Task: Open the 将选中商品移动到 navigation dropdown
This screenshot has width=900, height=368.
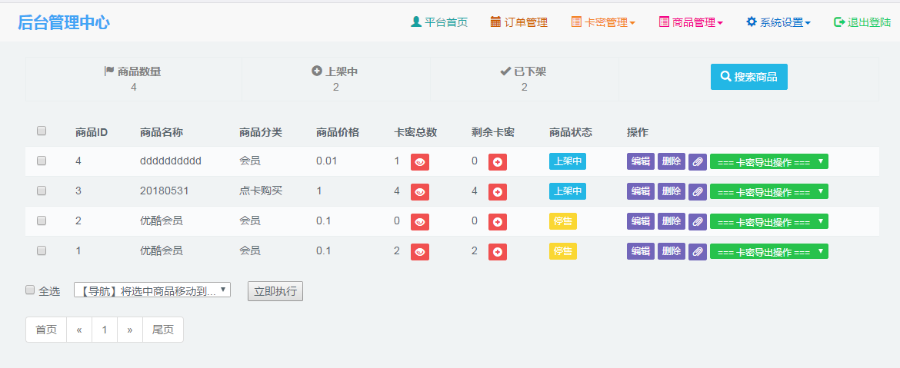Action: point(152,290)
